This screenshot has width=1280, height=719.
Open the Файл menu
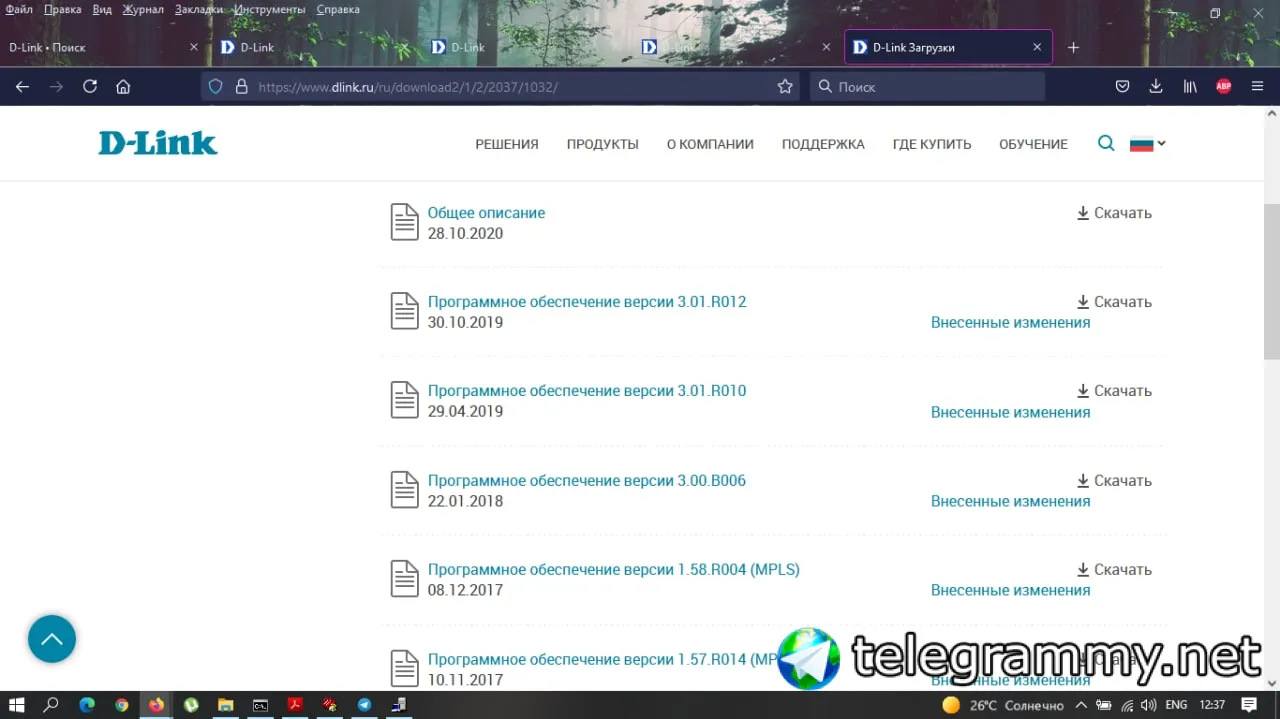point(19,9)
